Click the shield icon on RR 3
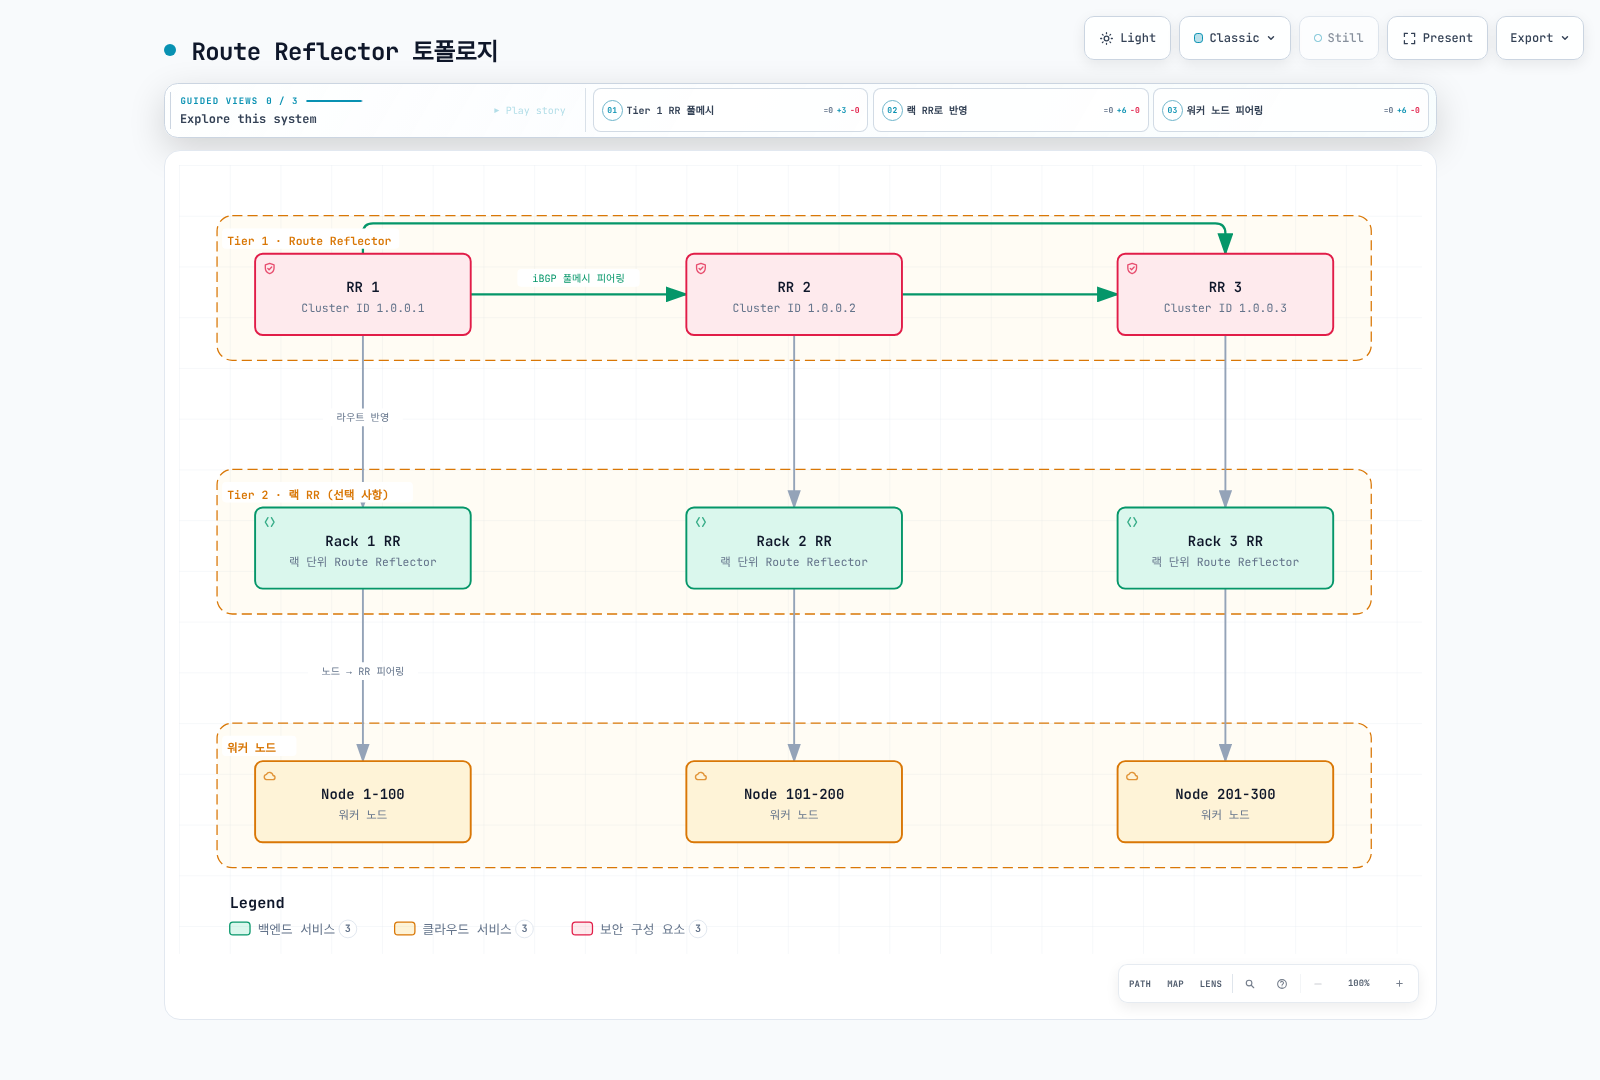 [x=1132, y=269]
